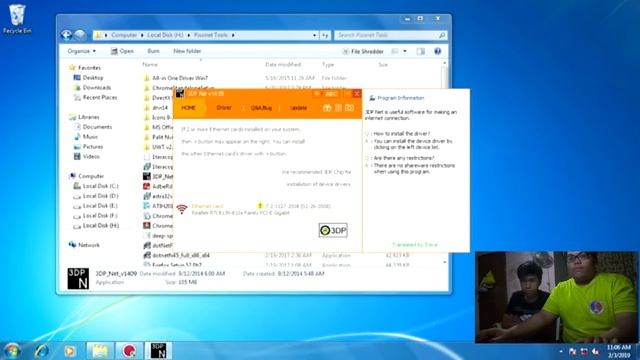The width and height of the screenshot is (640, 360).
Task: Click the taskbar clock
Action: point(618,351)
